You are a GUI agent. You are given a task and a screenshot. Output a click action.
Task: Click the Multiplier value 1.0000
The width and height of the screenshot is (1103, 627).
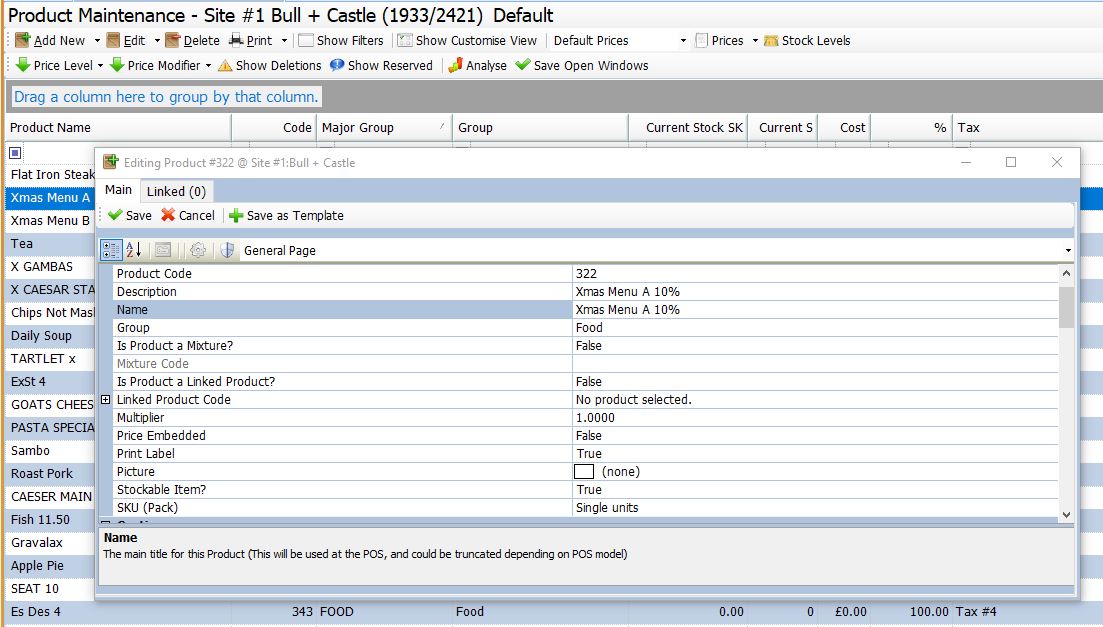[815, 417]
